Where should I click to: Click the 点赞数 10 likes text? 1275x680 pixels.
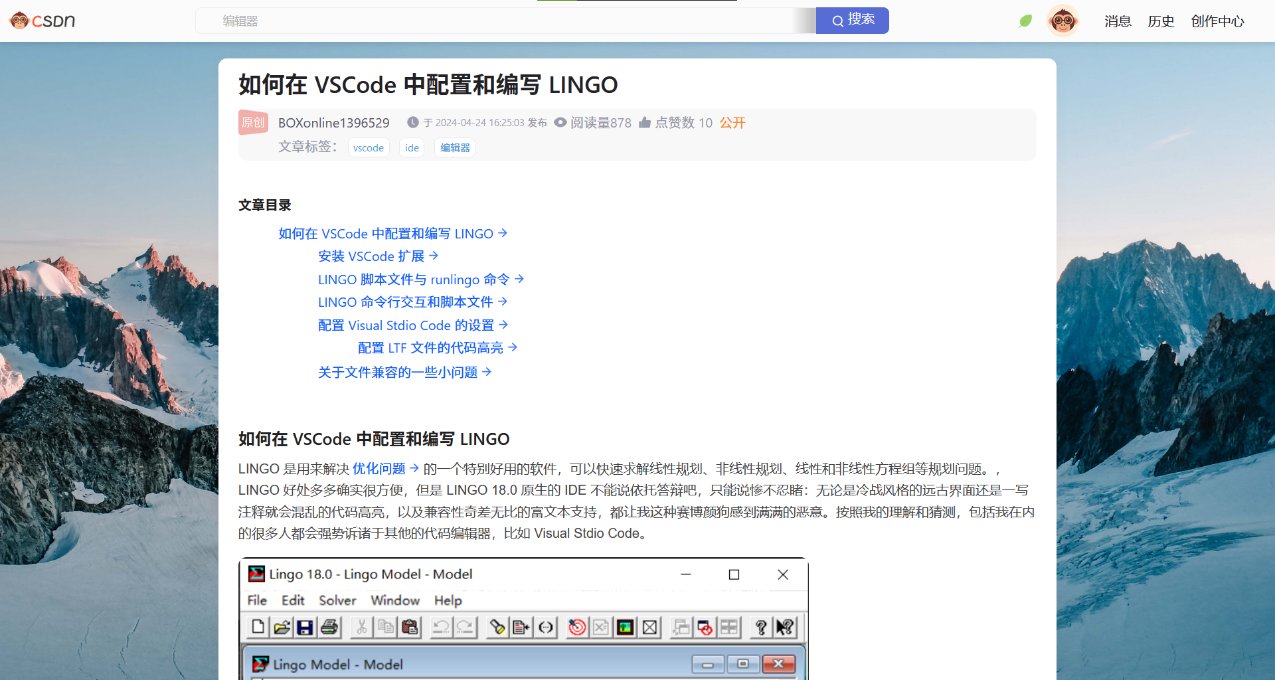tap(684, 123)
